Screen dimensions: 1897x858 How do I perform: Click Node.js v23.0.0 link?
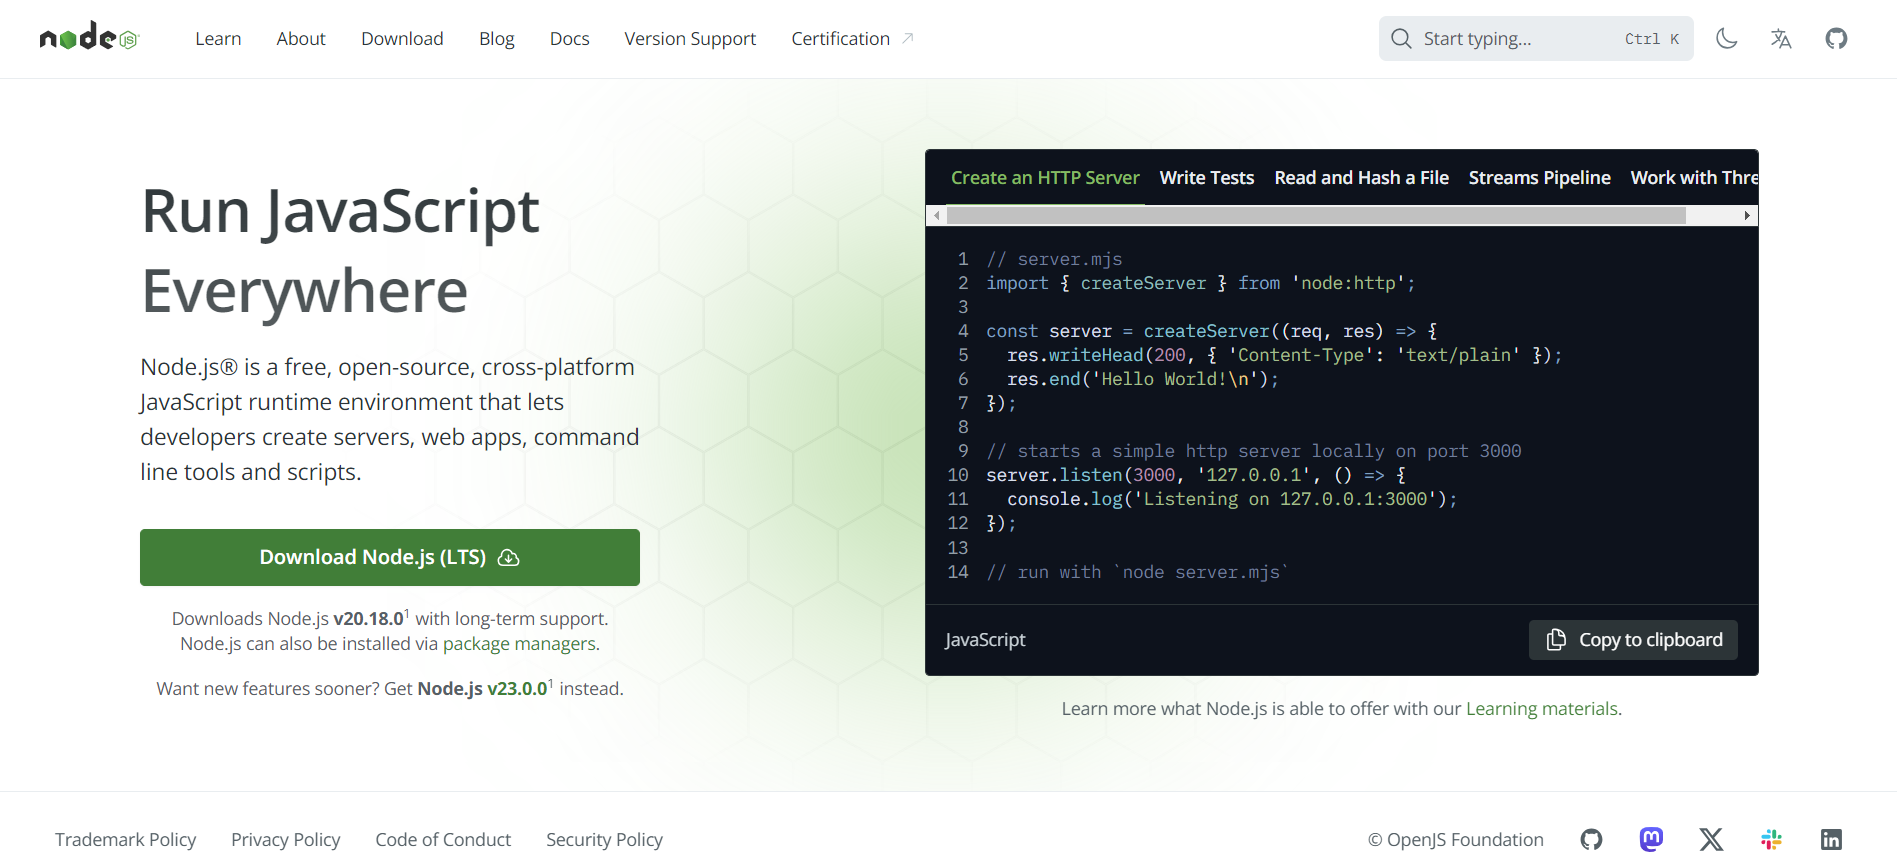(483, 688)
